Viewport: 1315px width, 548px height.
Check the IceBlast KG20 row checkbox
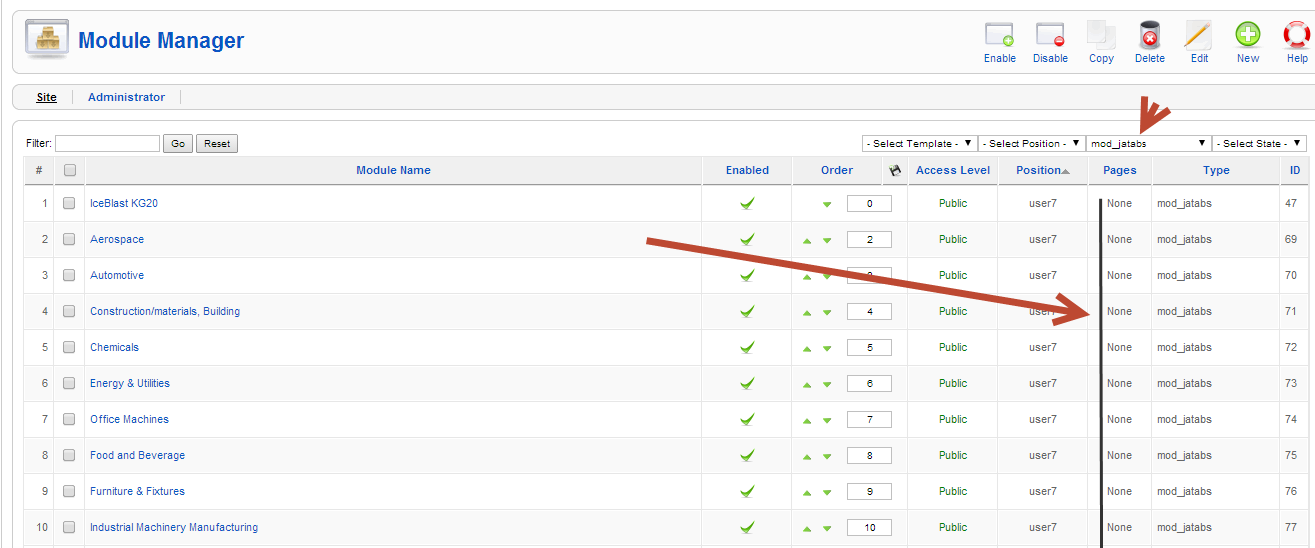pyautogui.click(x=69, y=203)
